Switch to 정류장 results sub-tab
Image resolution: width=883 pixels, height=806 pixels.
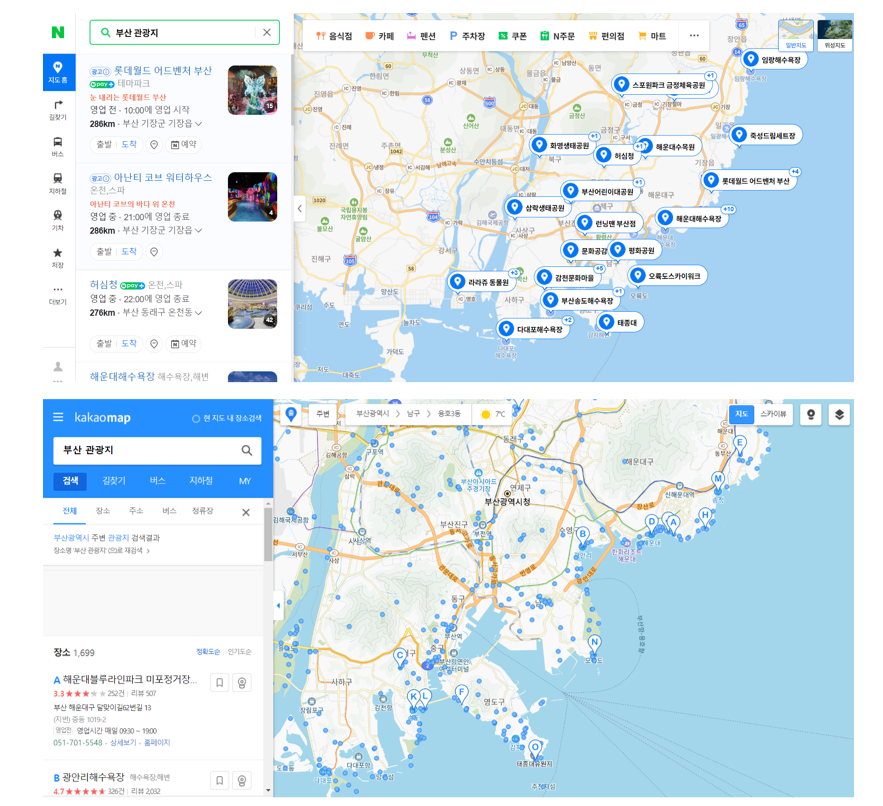point(202,511)
